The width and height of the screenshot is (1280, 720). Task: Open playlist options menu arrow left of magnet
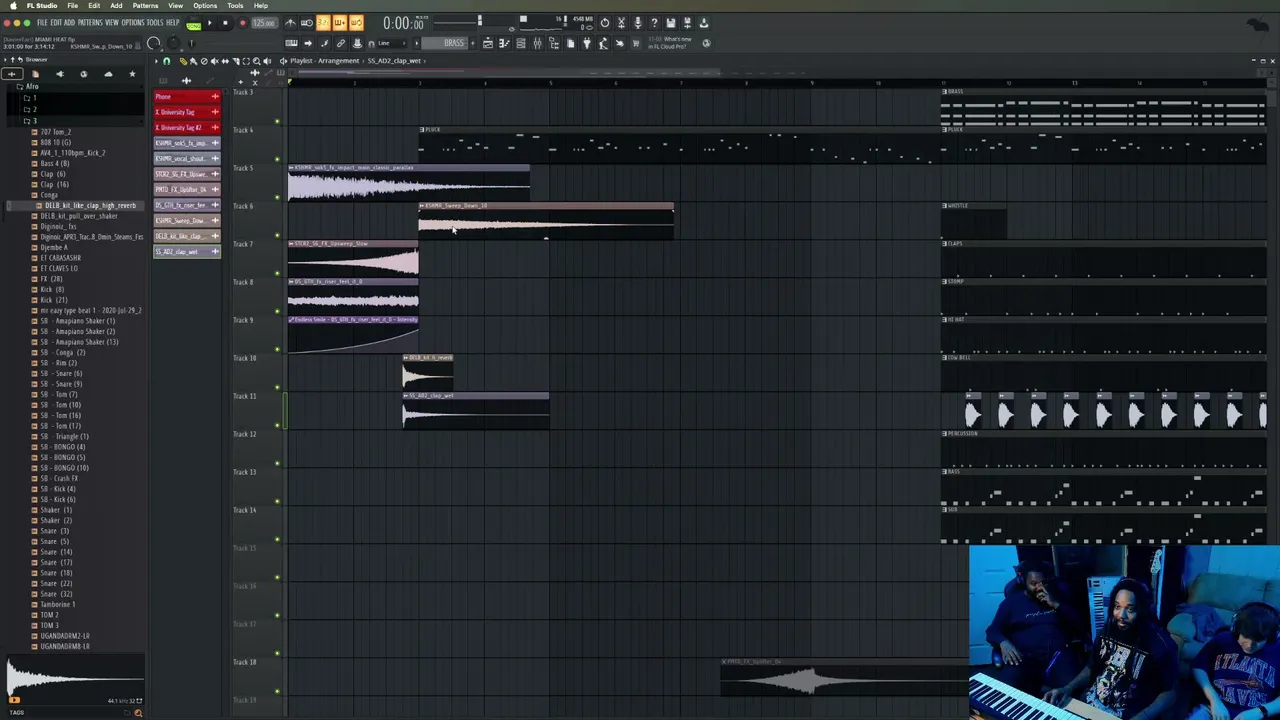click(x=156, y=61)
